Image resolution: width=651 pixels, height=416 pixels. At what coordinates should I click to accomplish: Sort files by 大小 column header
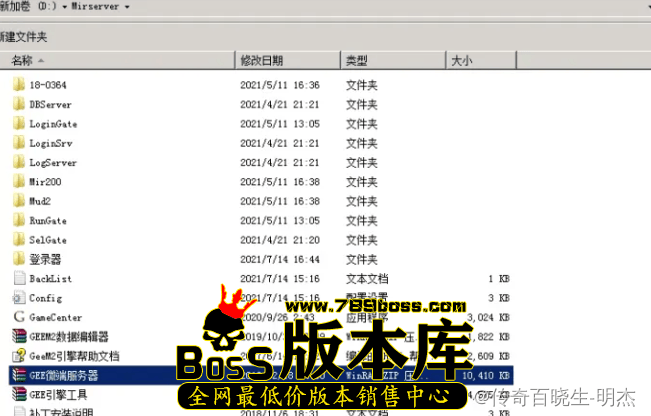[461, 61]
